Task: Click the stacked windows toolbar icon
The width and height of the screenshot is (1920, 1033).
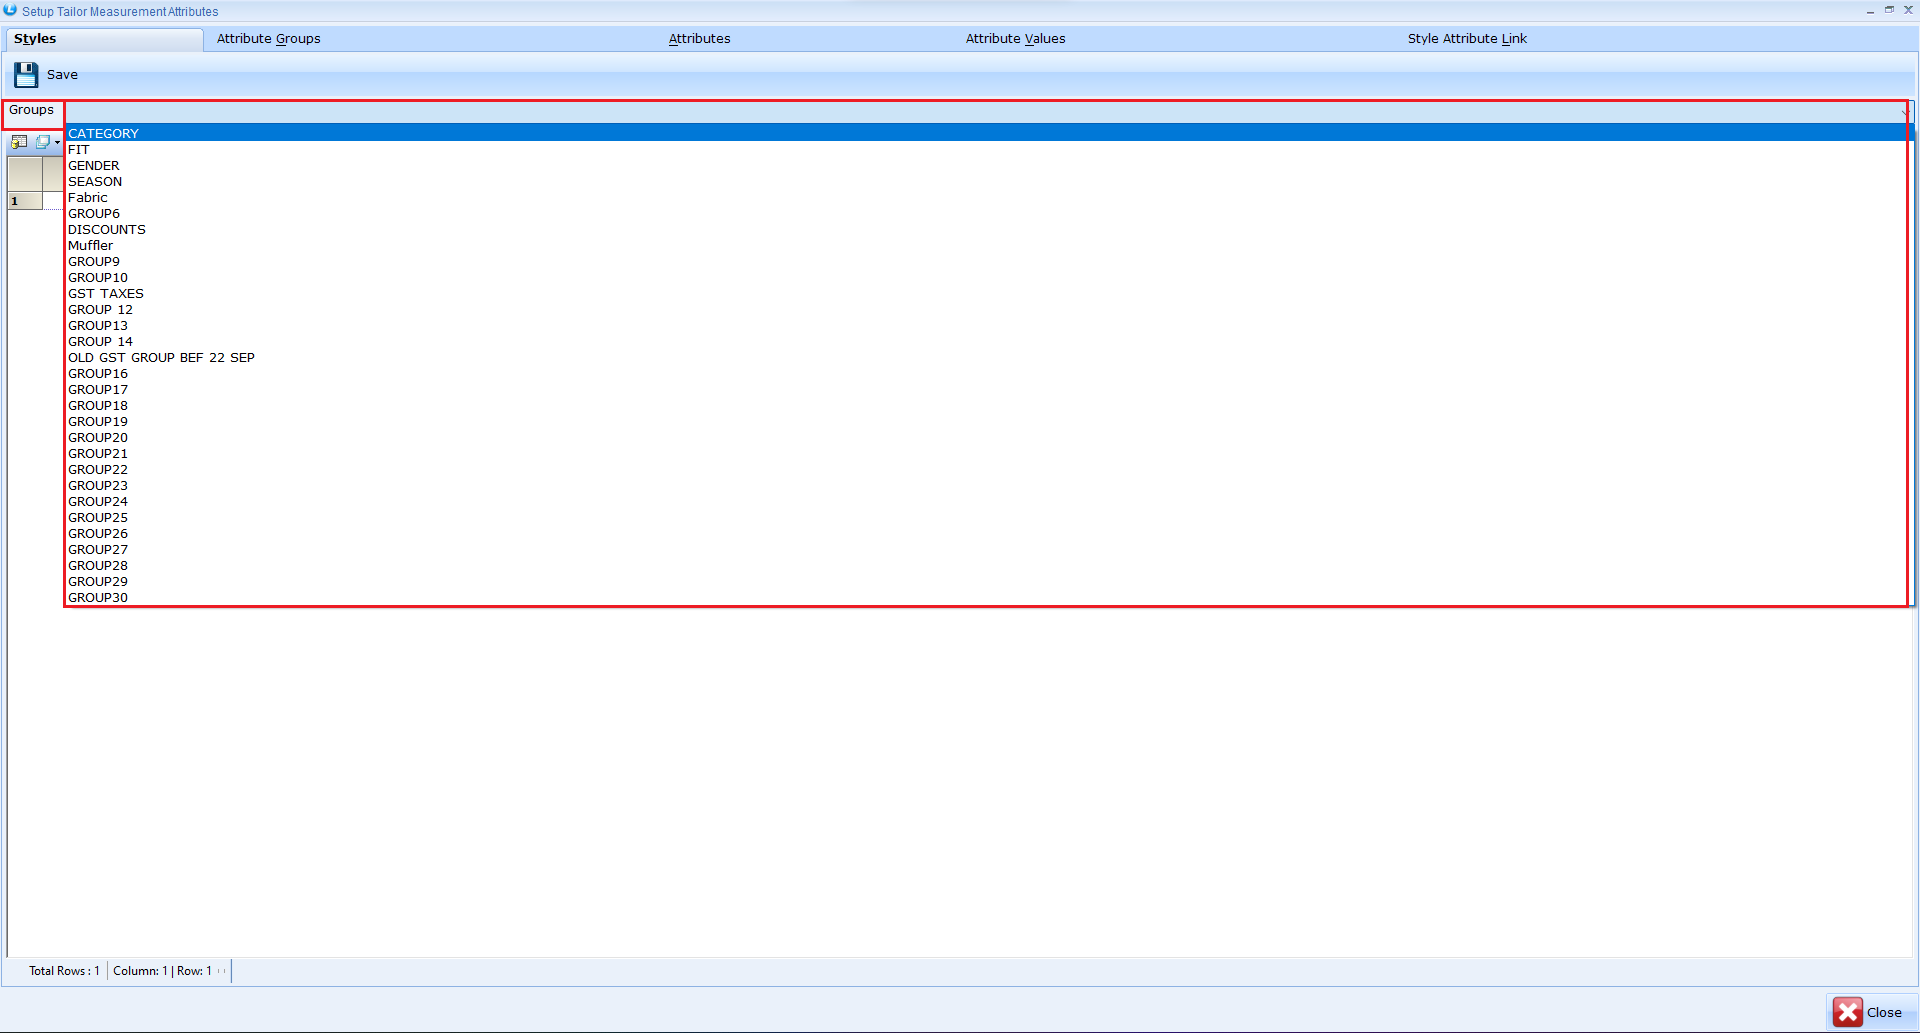Action: tap(42, 142)
